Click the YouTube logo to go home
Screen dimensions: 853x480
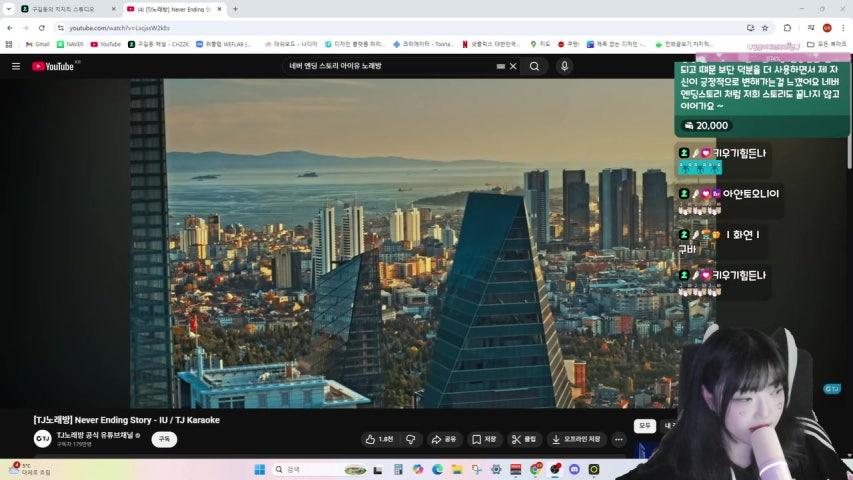click(x=54, y=66)
